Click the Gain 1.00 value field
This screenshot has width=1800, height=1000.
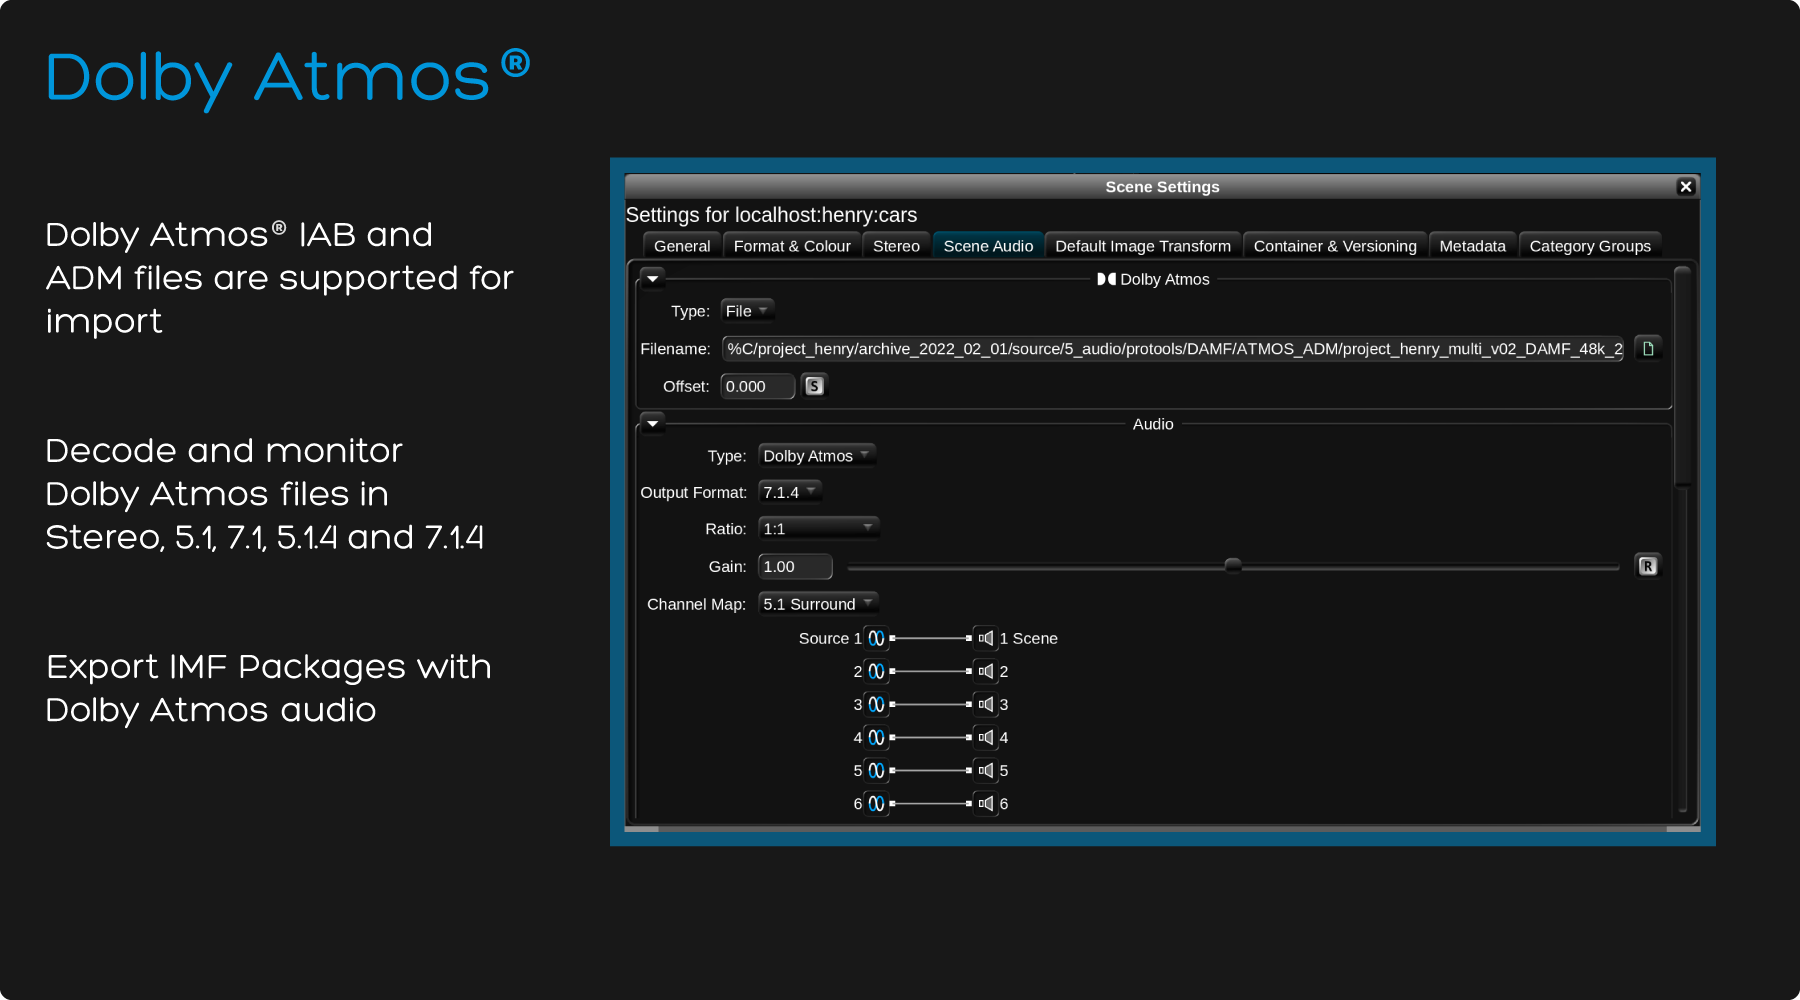pos(794,566)
